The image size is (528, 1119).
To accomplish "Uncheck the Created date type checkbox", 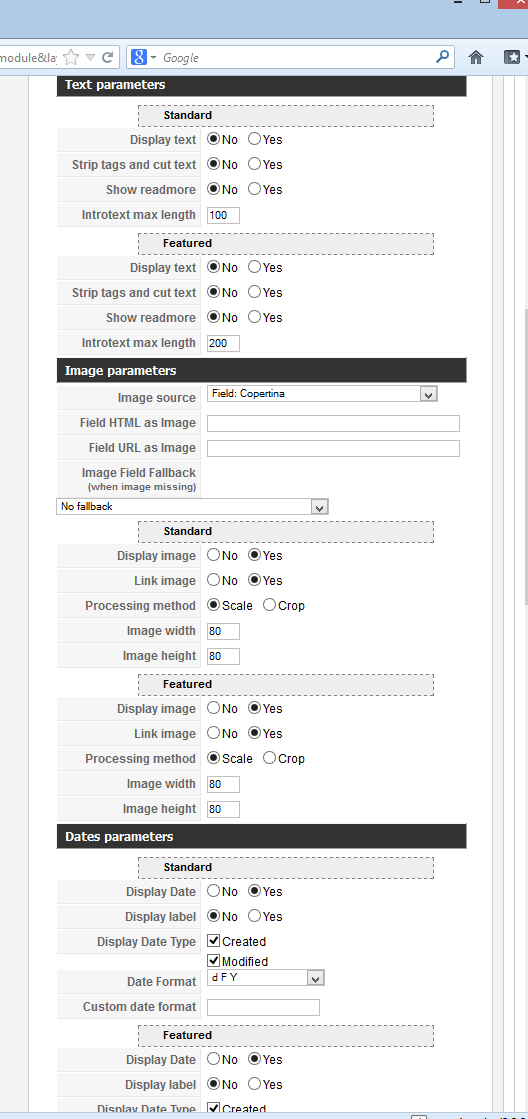I will pyautogui.click(x=214, y=941).
